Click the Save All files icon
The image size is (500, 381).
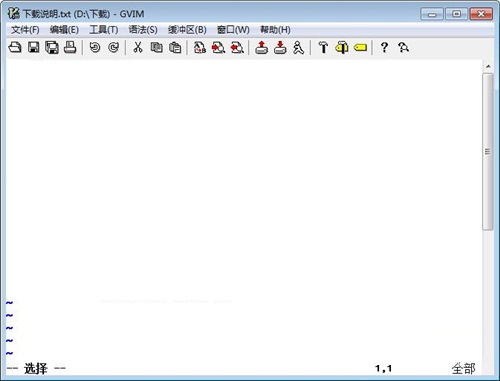[x=52, y=48]
